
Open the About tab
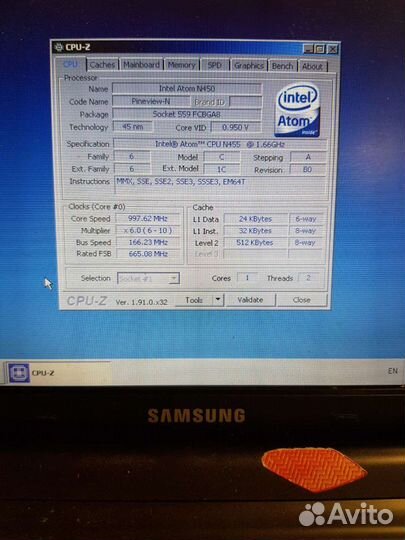(x=312, y=66)
